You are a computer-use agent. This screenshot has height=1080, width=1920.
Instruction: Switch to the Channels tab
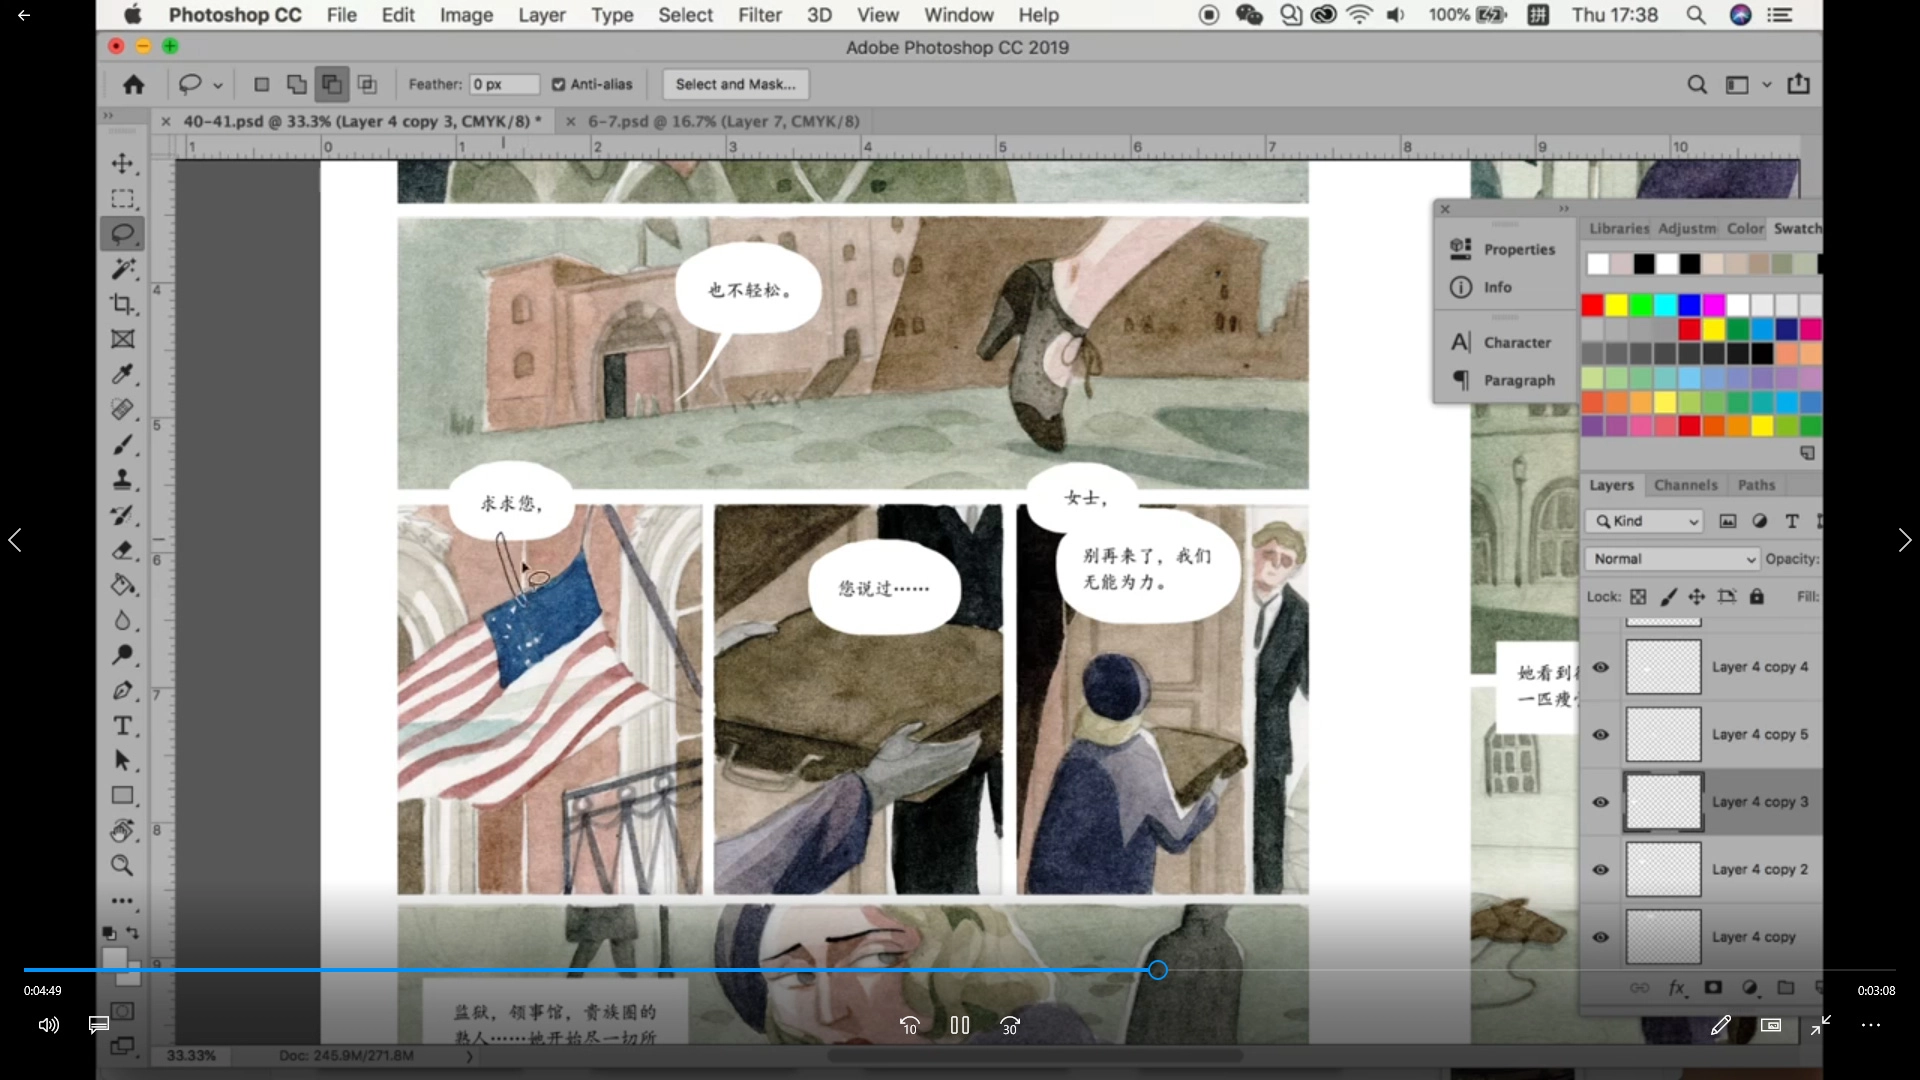click(1685, 485)
